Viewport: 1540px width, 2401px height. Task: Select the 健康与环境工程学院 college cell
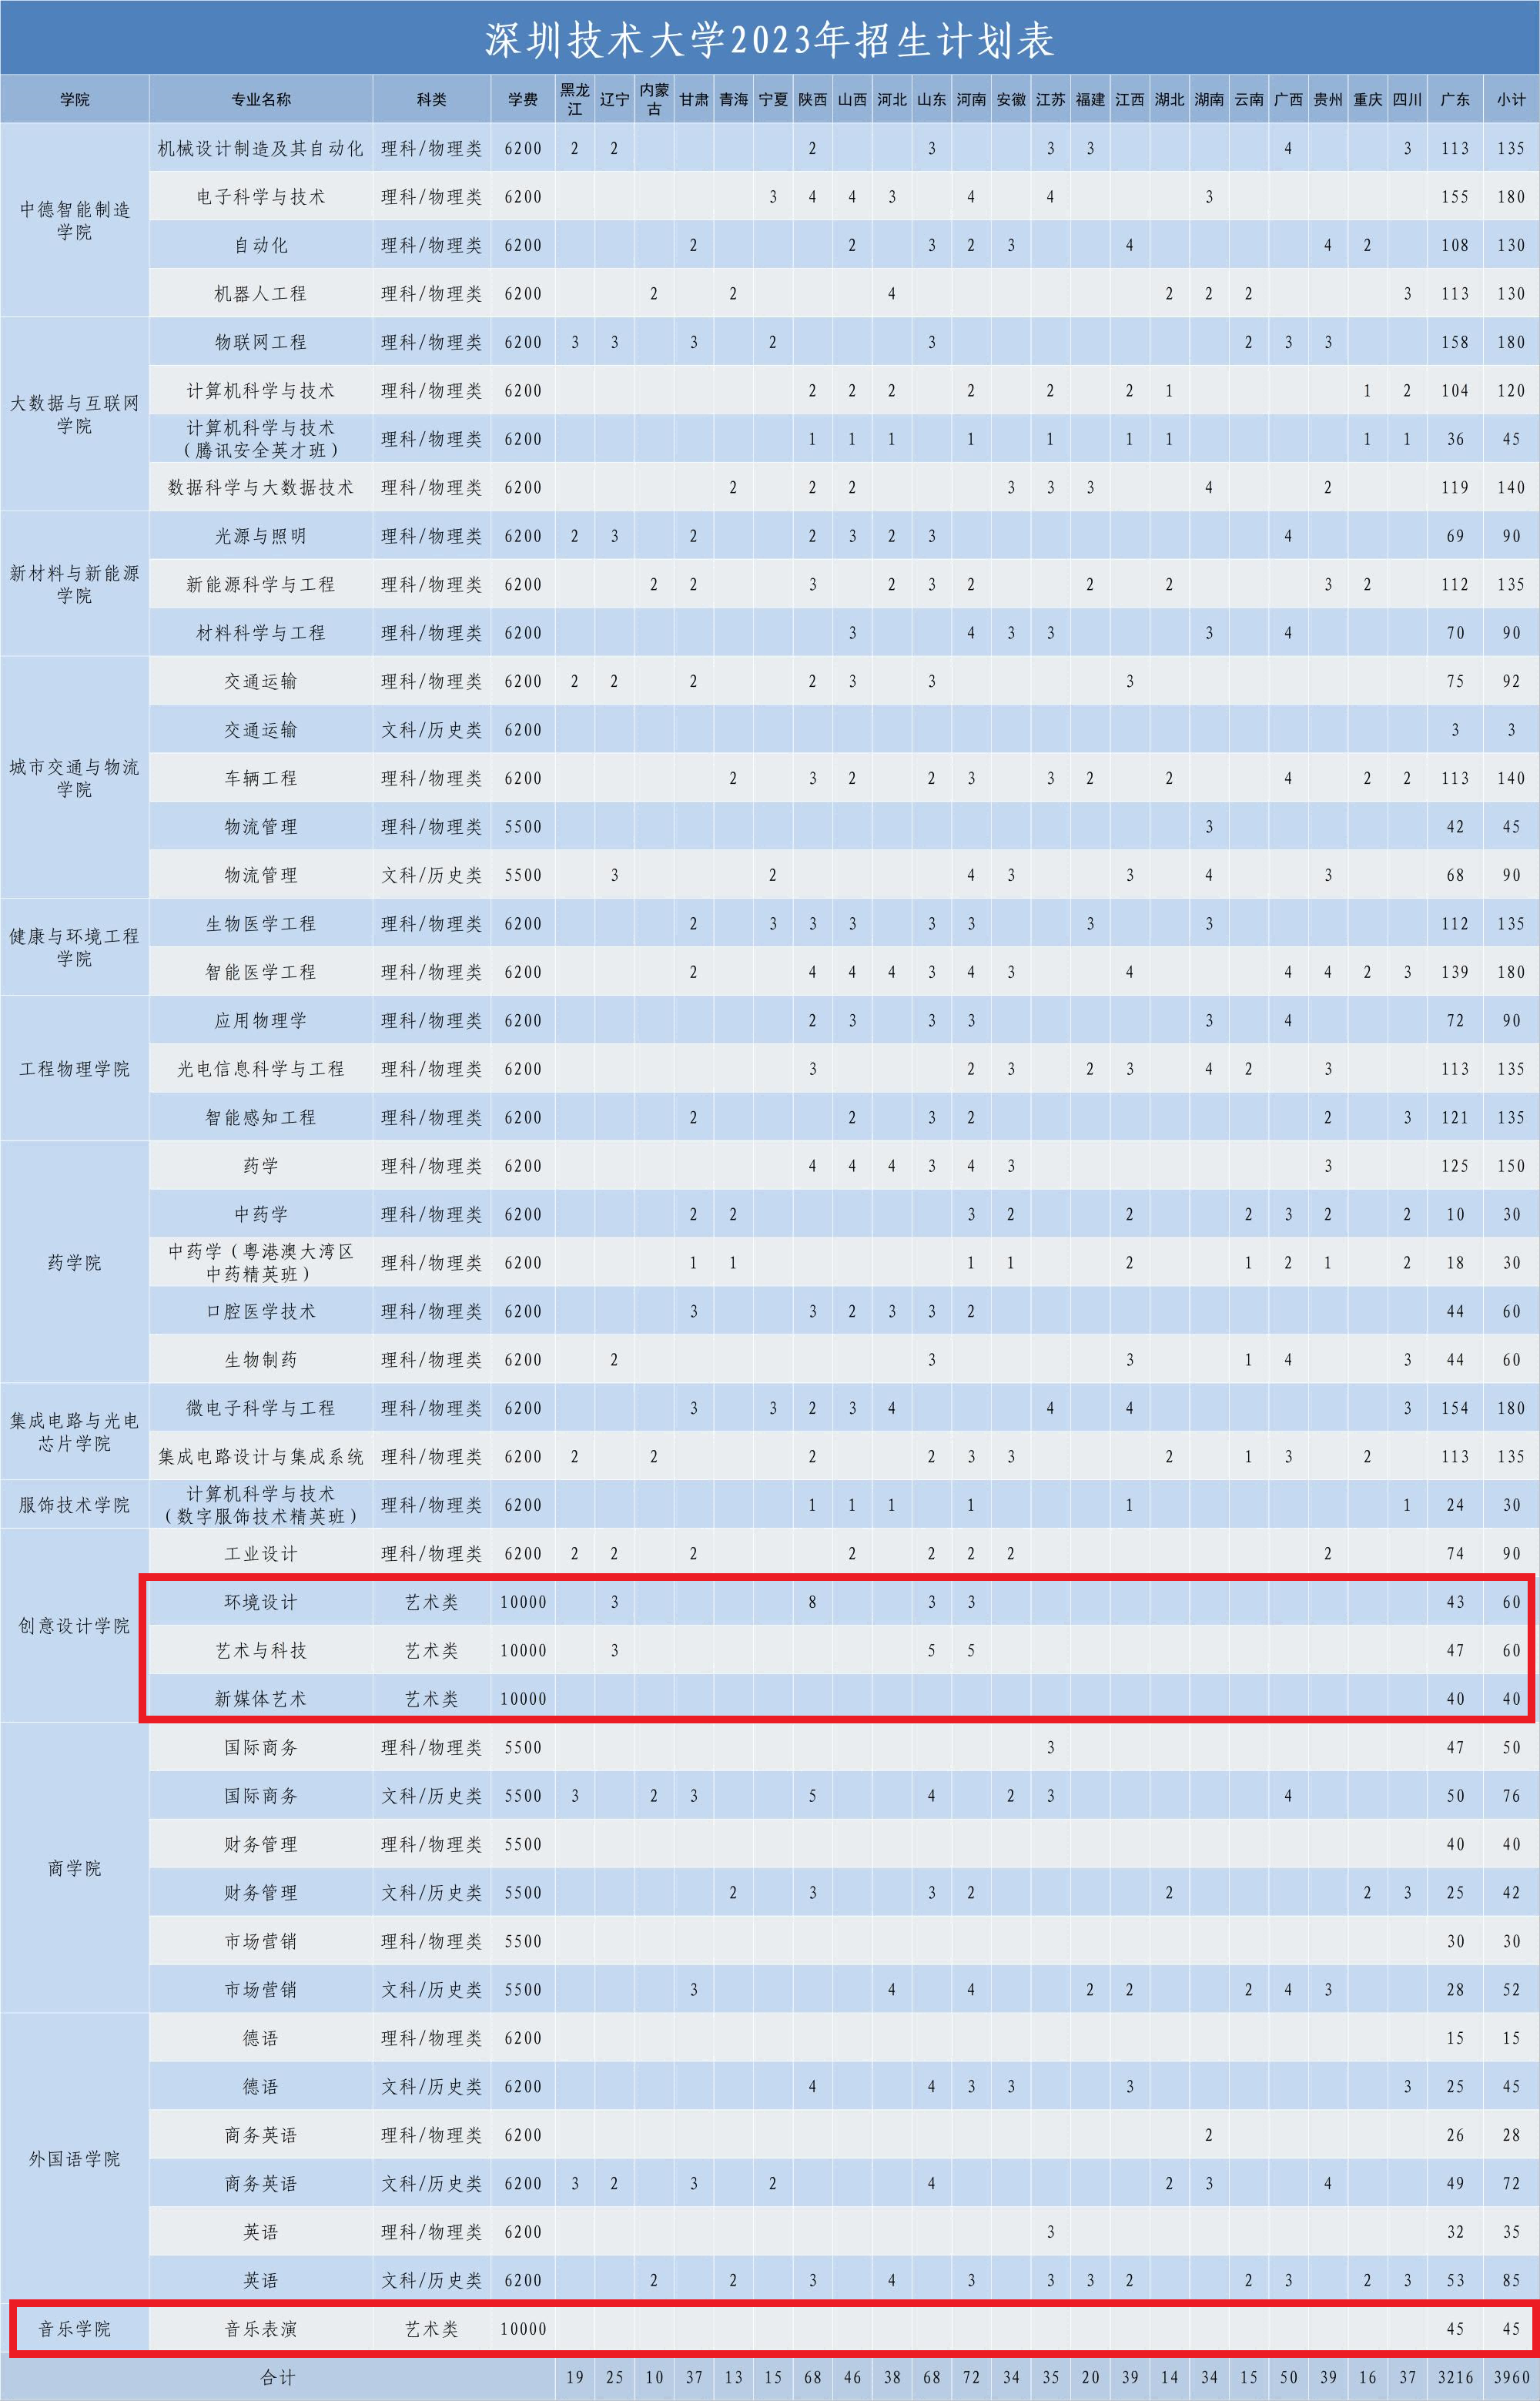coord(75,947)
